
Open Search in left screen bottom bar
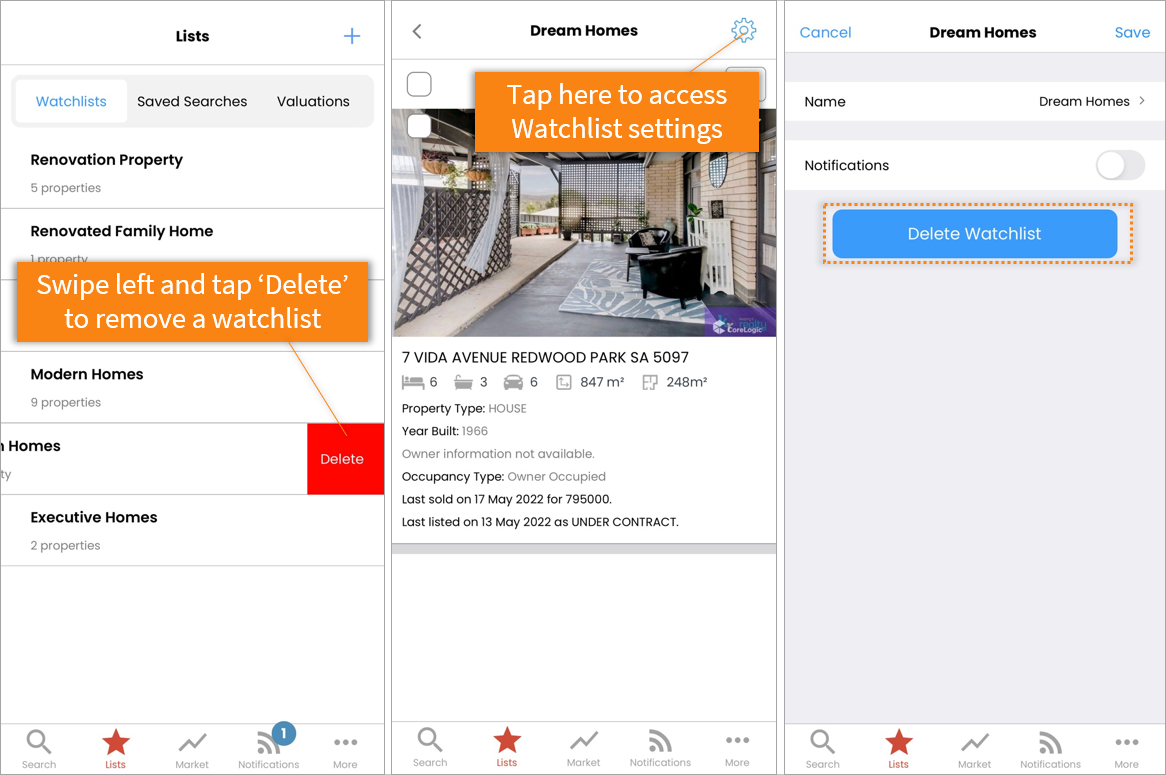(x=39, y=749)
